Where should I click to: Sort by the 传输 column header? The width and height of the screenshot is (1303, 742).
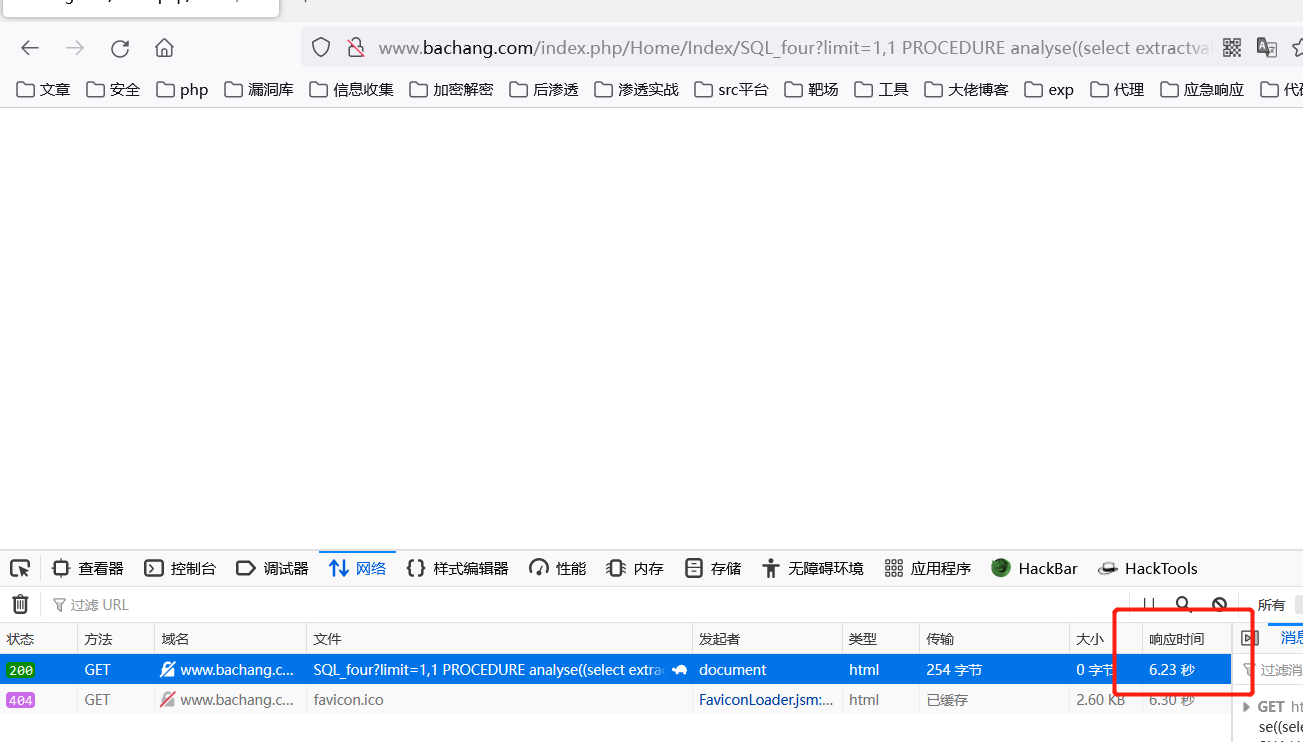coord(995,639)
